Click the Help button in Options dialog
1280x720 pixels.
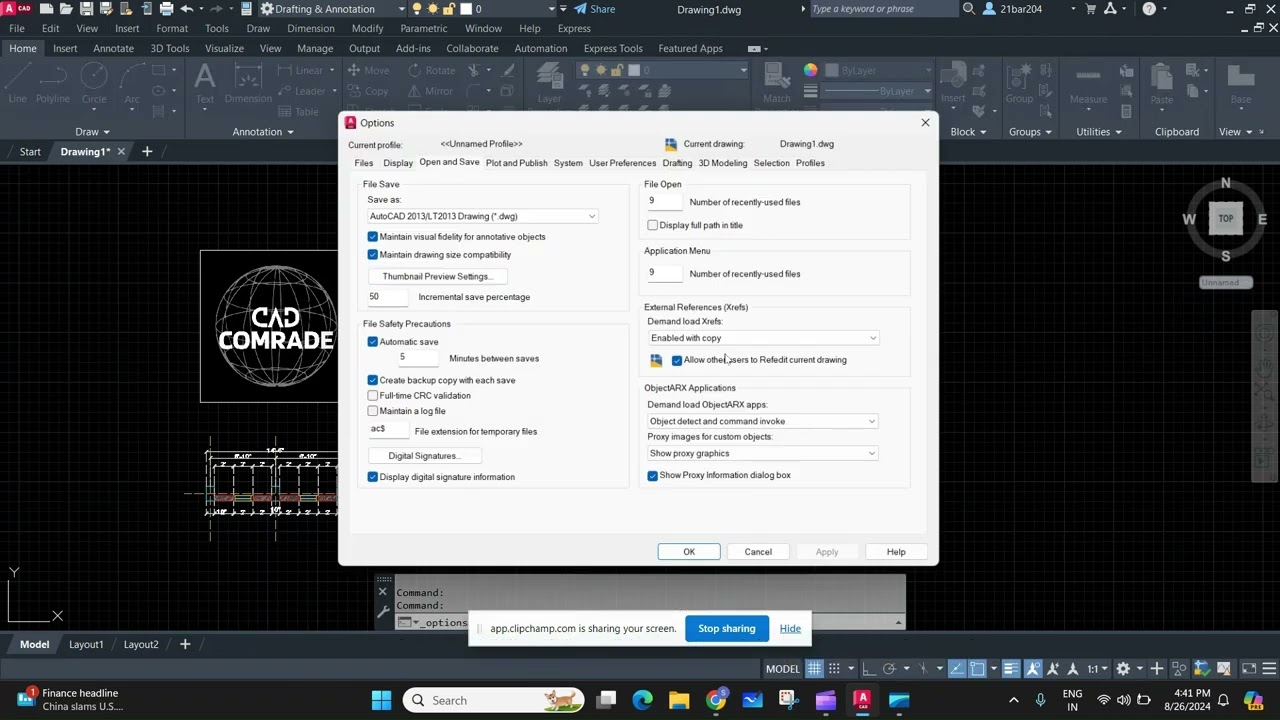click(896, 552)
